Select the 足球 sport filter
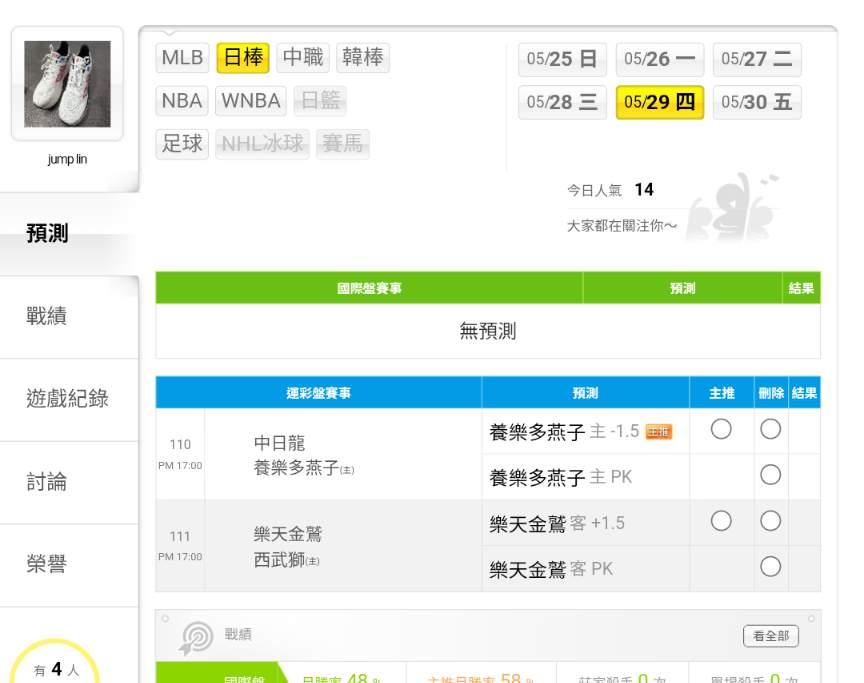The height and width of the screenshot is (683, 864). click(182, 144)
